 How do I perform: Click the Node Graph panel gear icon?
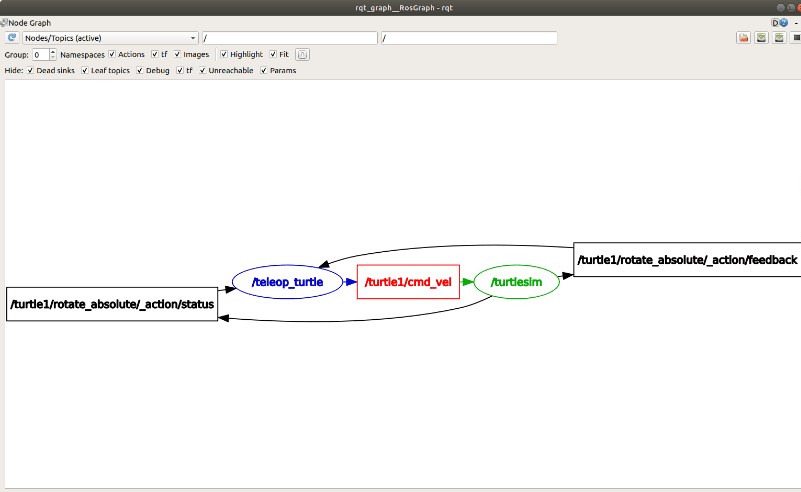pos(774,22)
